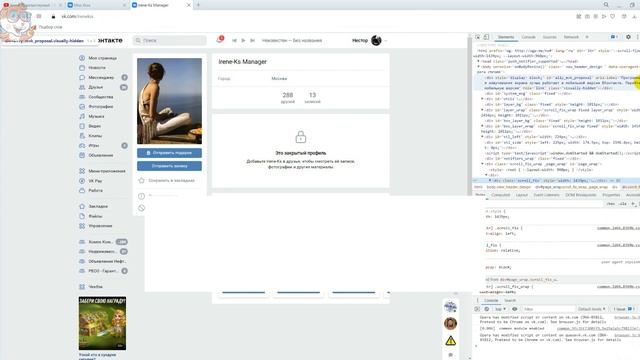The height and width of the screenshot is (360, 640).
Task: Click the Отправить подарок button
Action: 169,153
